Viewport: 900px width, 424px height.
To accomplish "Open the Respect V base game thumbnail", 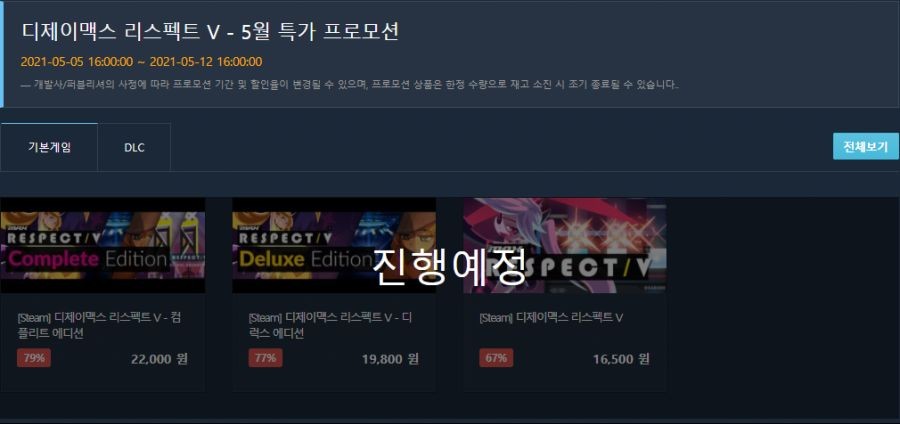I will [565, 246].
